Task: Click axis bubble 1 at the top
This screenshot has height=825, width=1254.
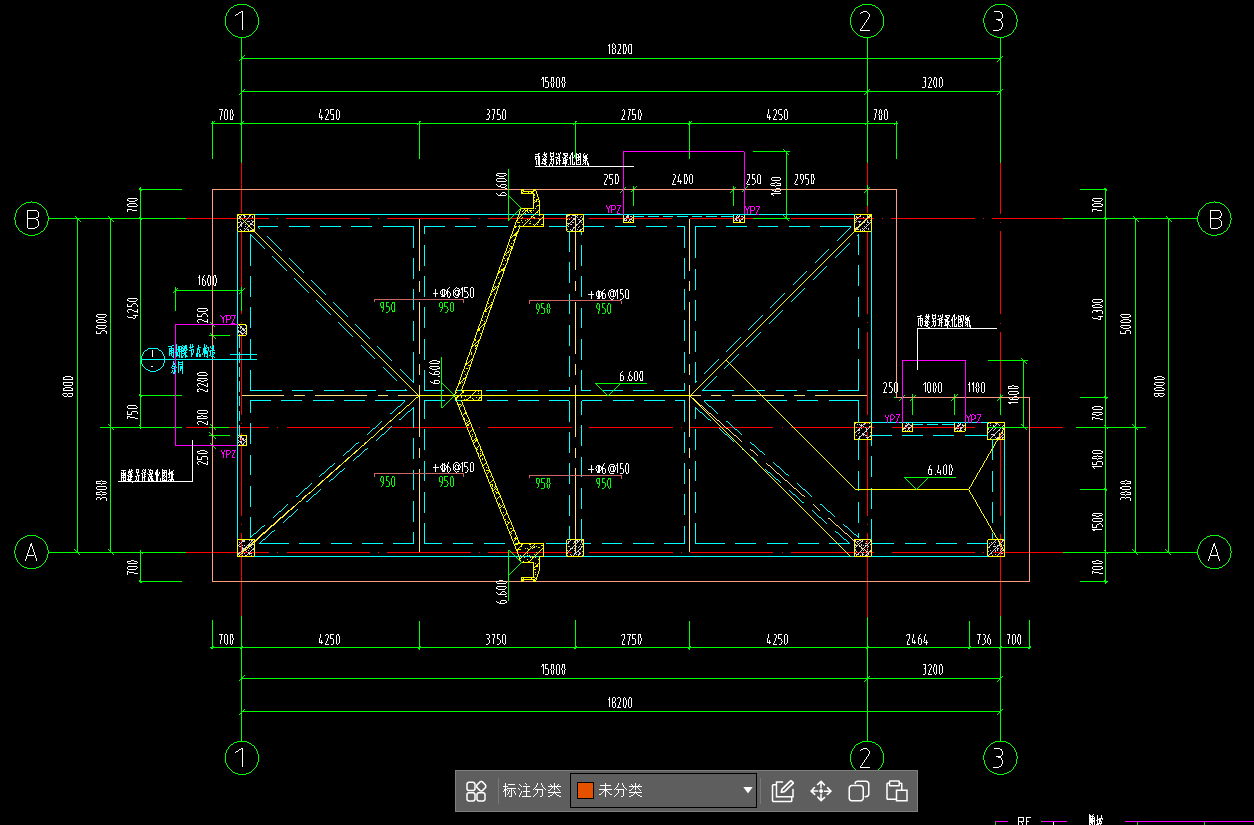Action: pos(241,20)
